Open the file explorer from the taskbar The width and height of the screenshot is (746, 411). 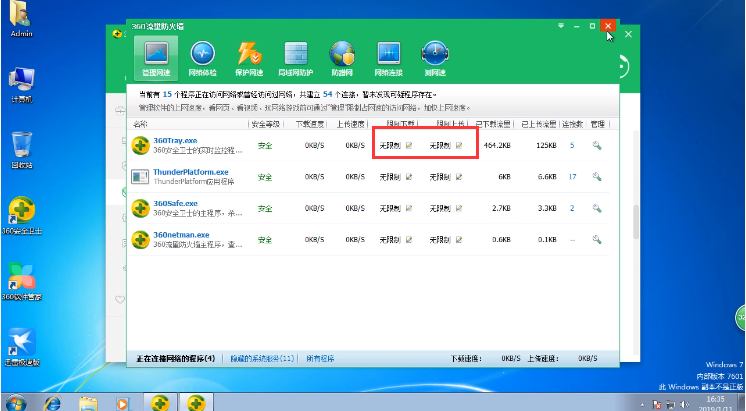point(88,403)
